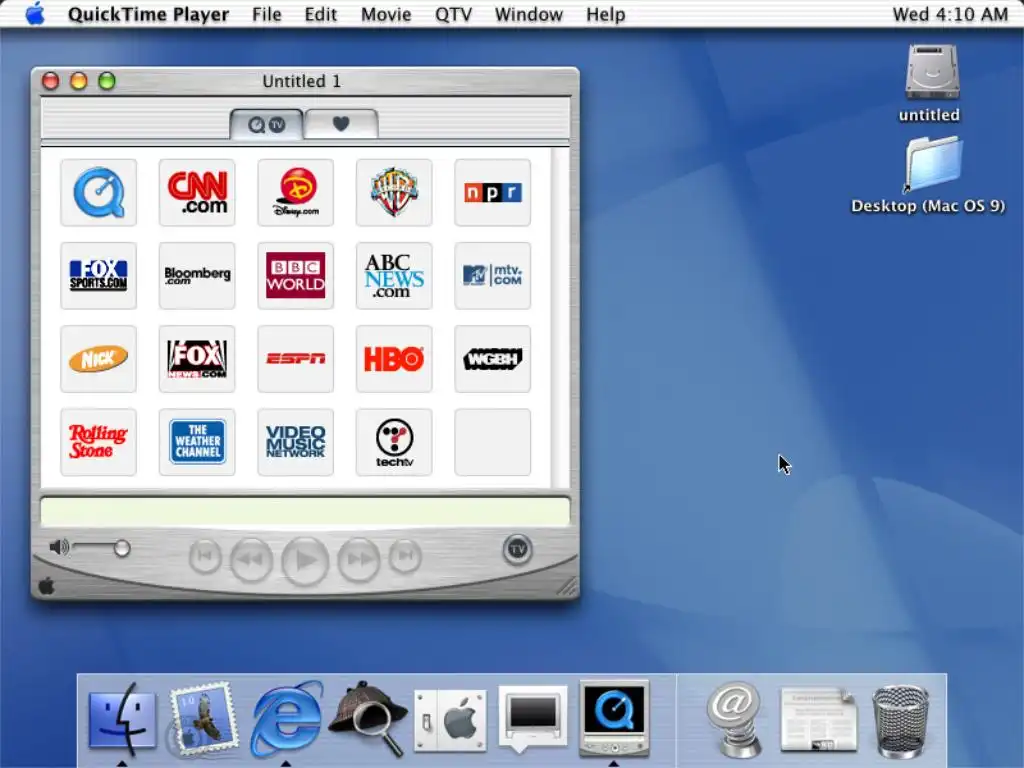Screen dimensions: 1024x768
Task: Open the QTV menu
Action: coord(453,14)
